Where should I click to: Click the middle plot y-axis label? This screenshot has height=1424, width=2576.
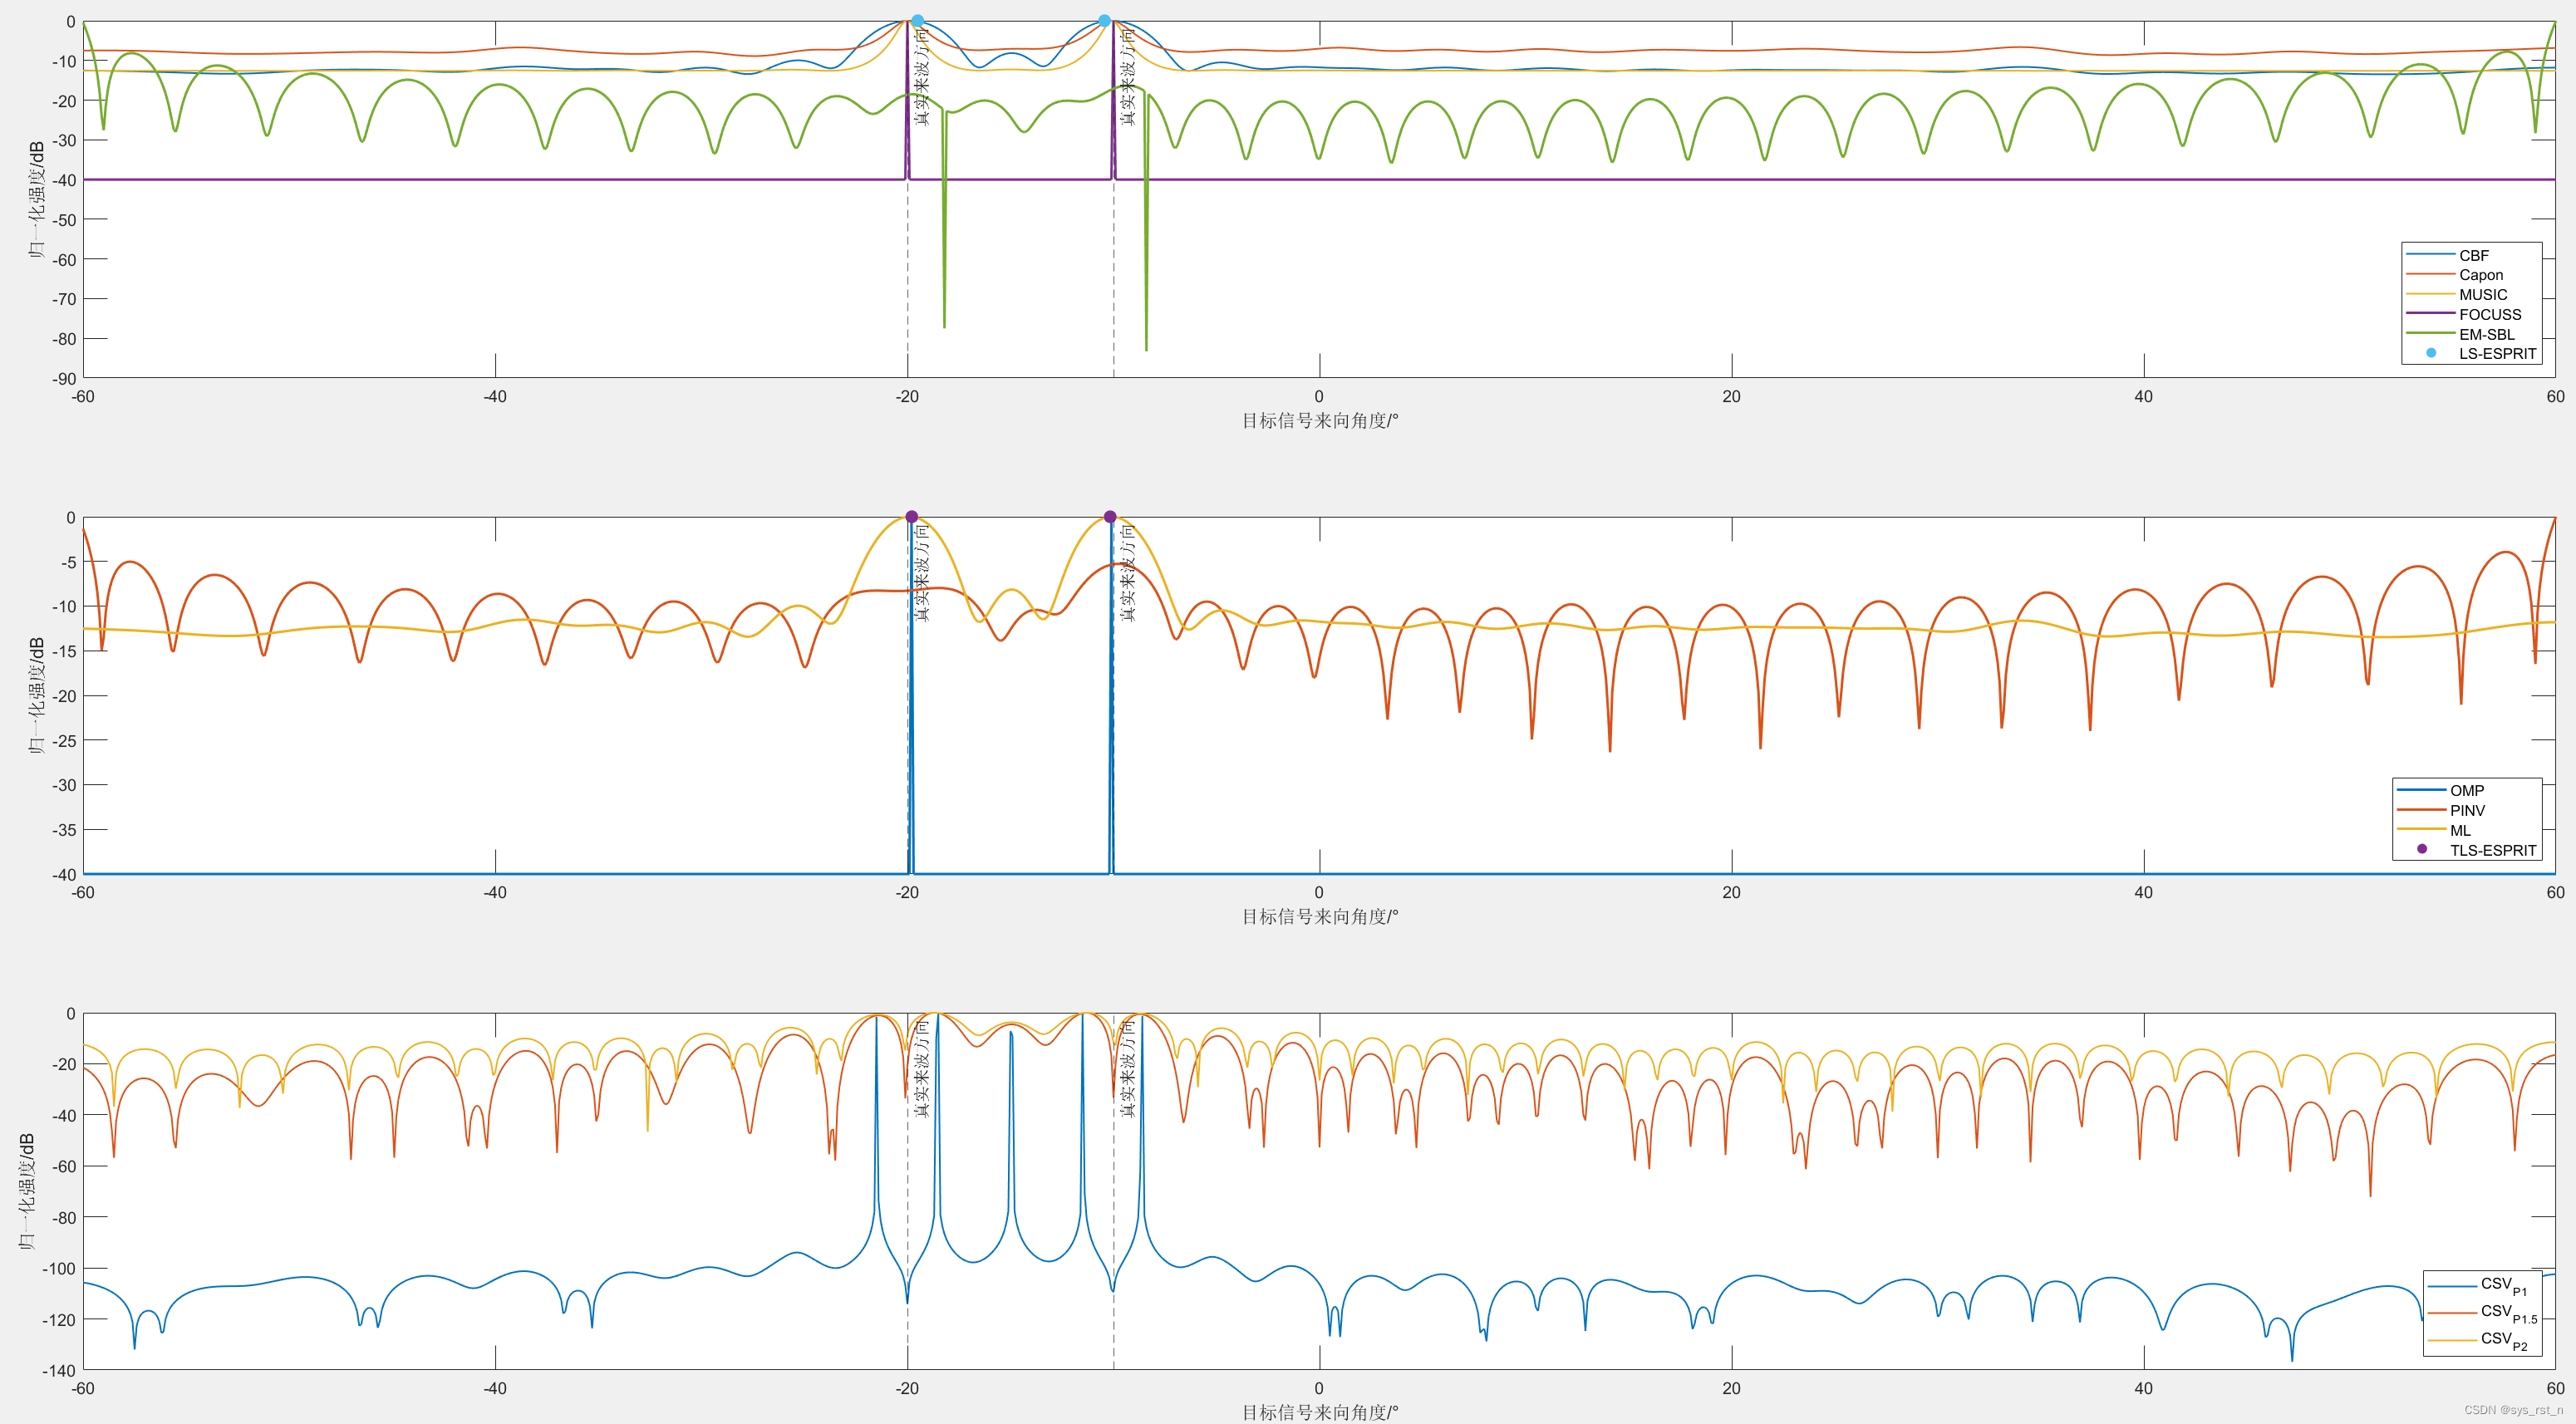coord(36,696)
